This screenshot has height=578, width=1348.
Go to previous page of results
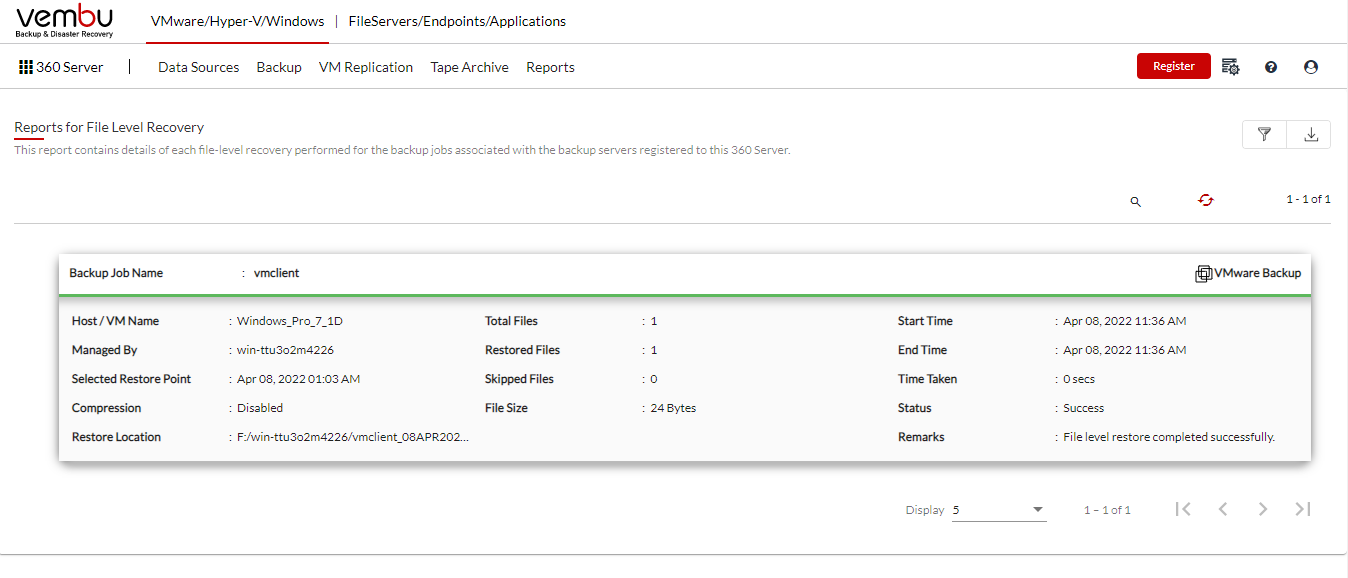1222,509
